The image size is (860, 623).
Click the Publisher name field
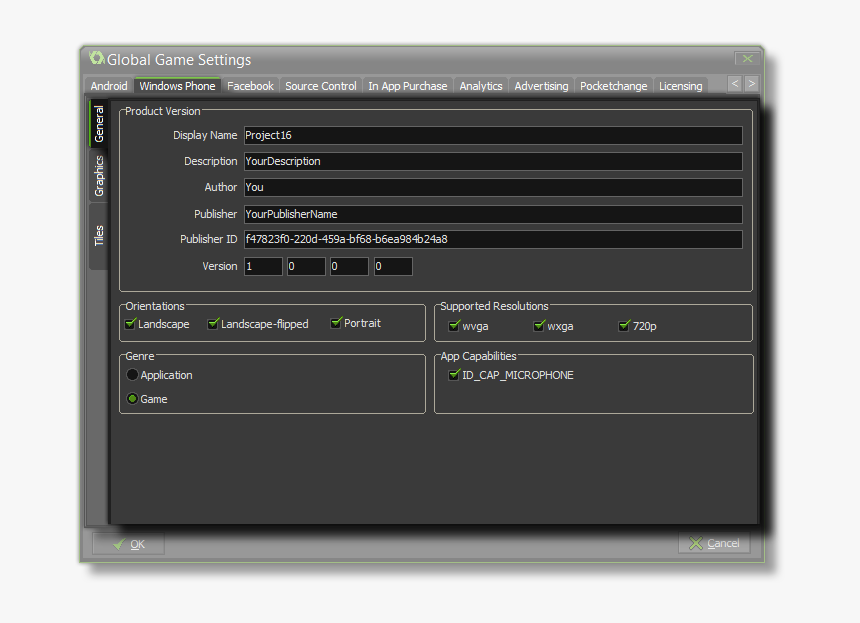pos(493,214)
